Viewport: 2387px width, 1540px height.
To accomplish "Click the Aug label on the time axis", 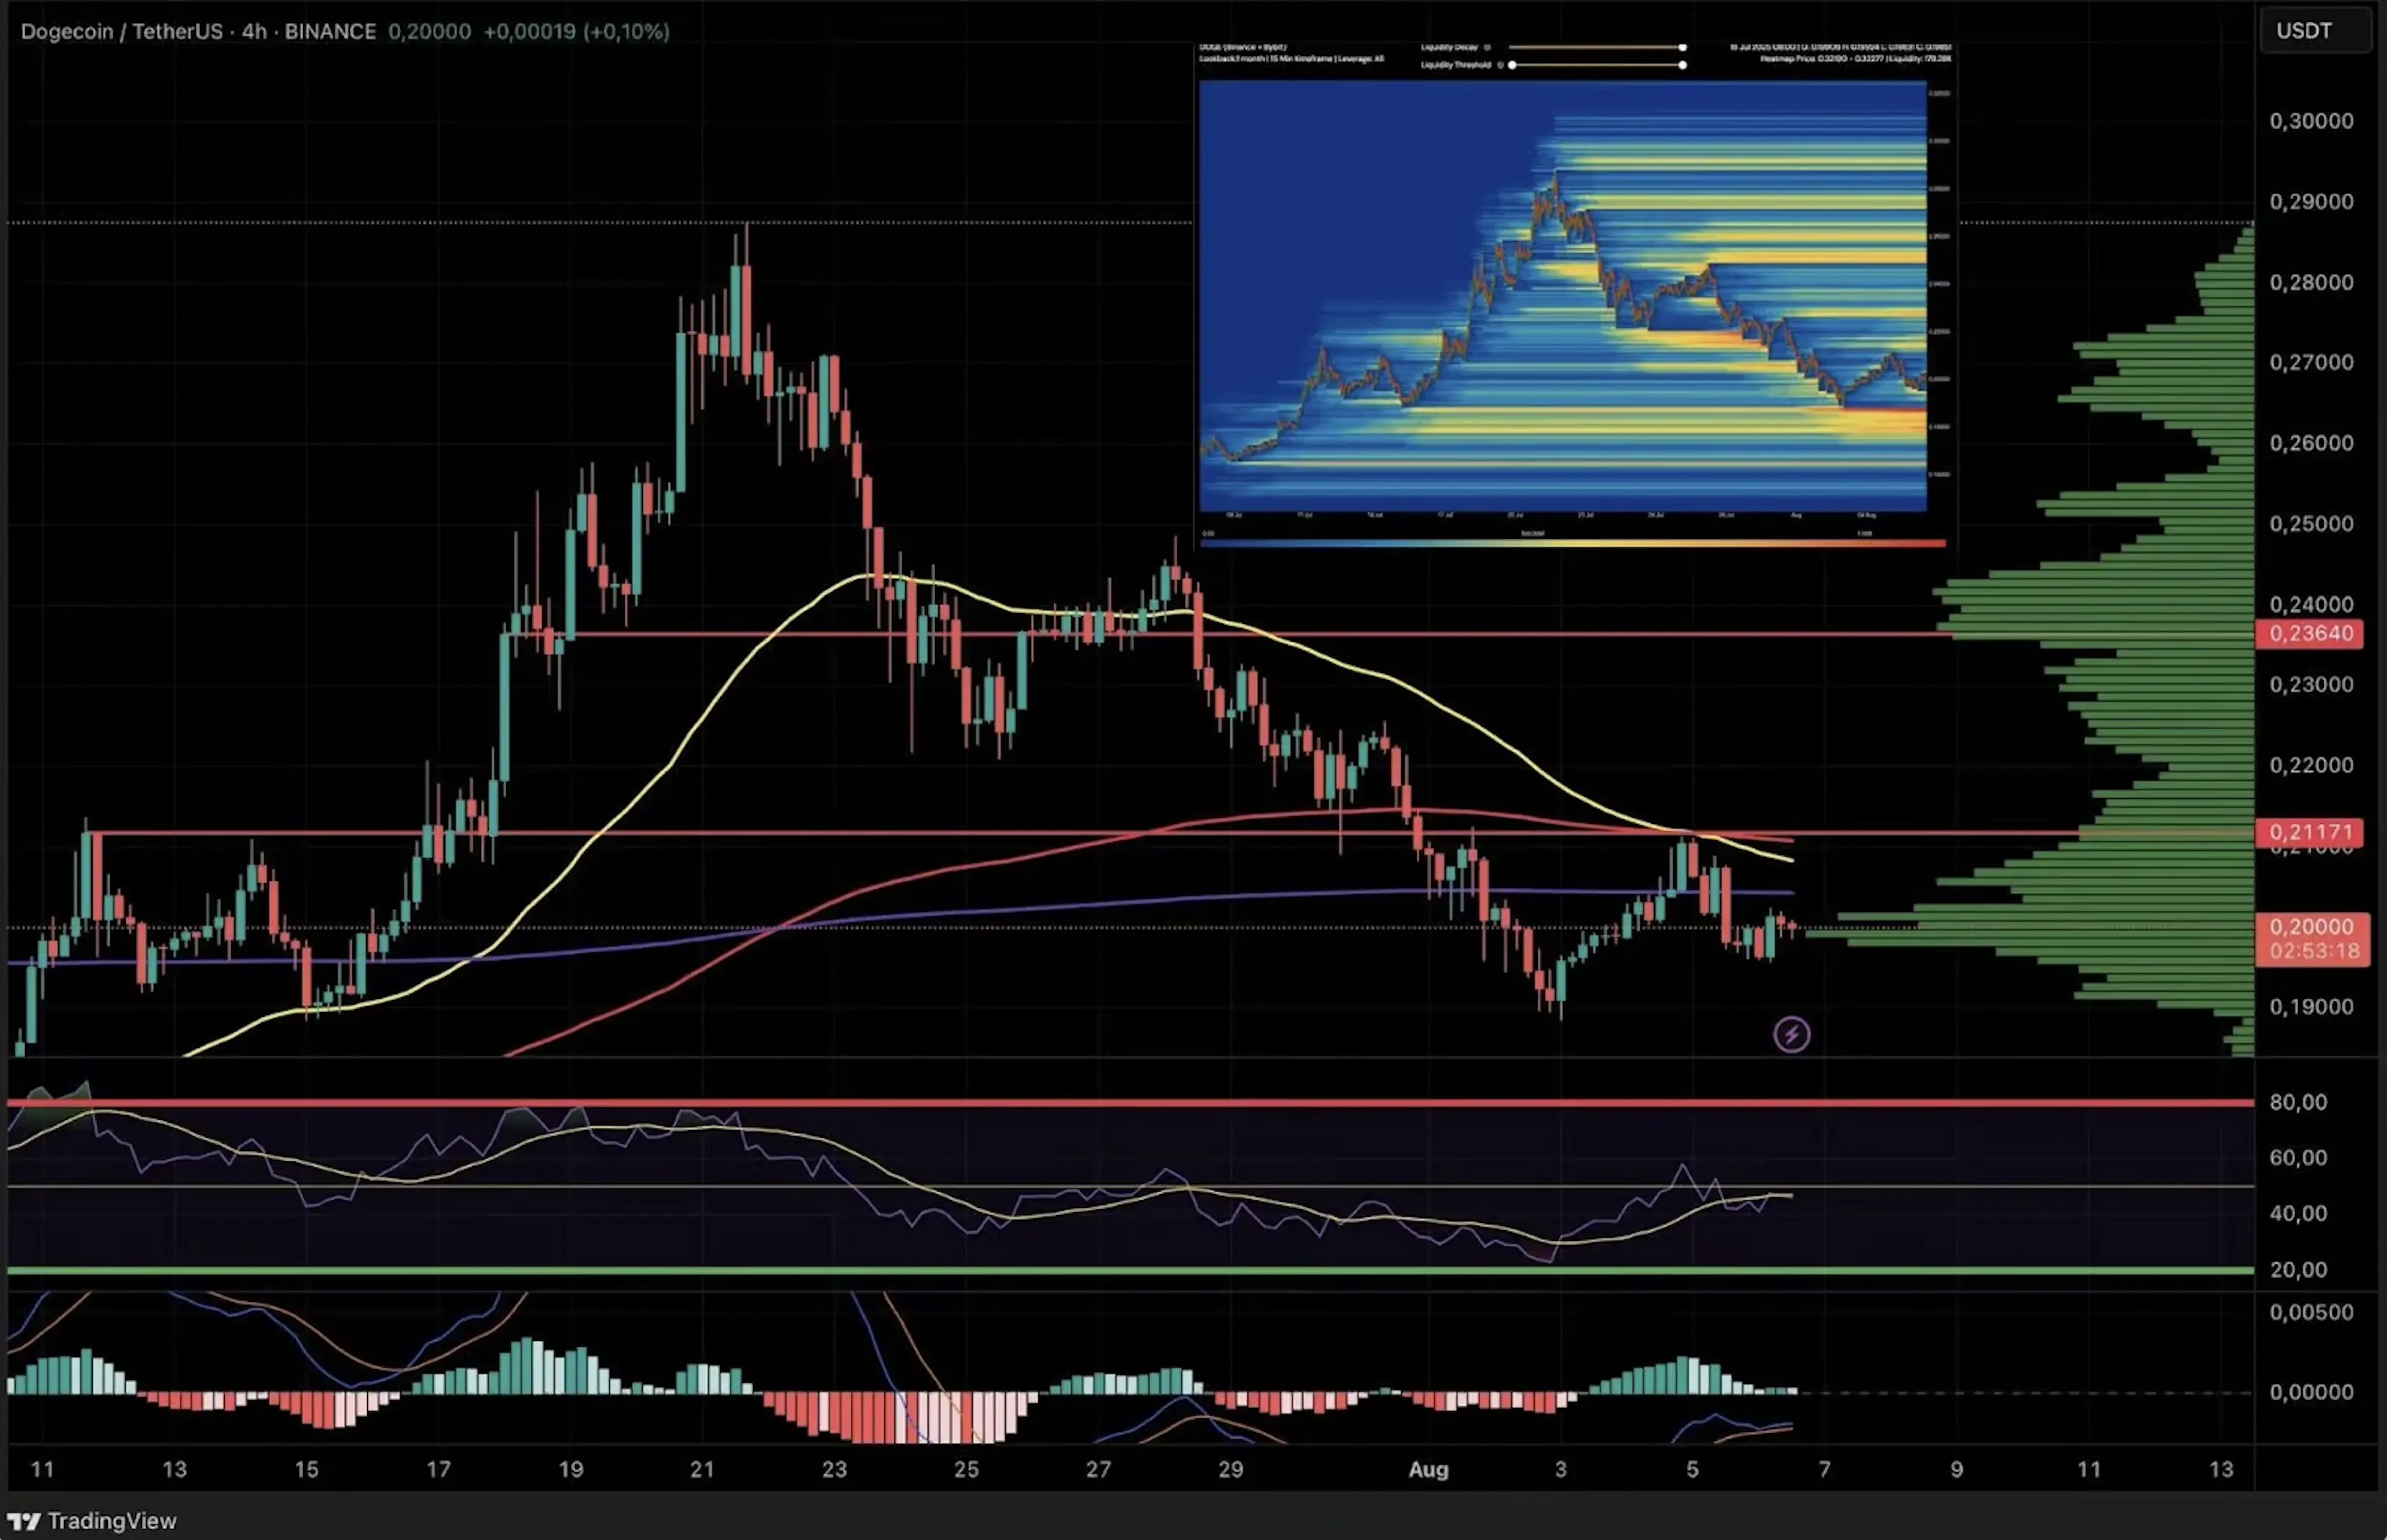I will [1430, 1470].
